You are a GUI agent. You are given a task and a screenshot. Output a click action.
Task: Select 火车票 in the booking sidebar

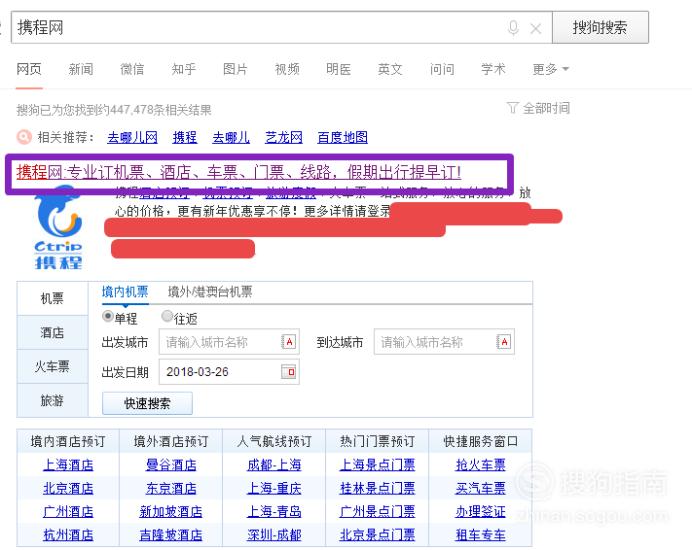[52, 367]
